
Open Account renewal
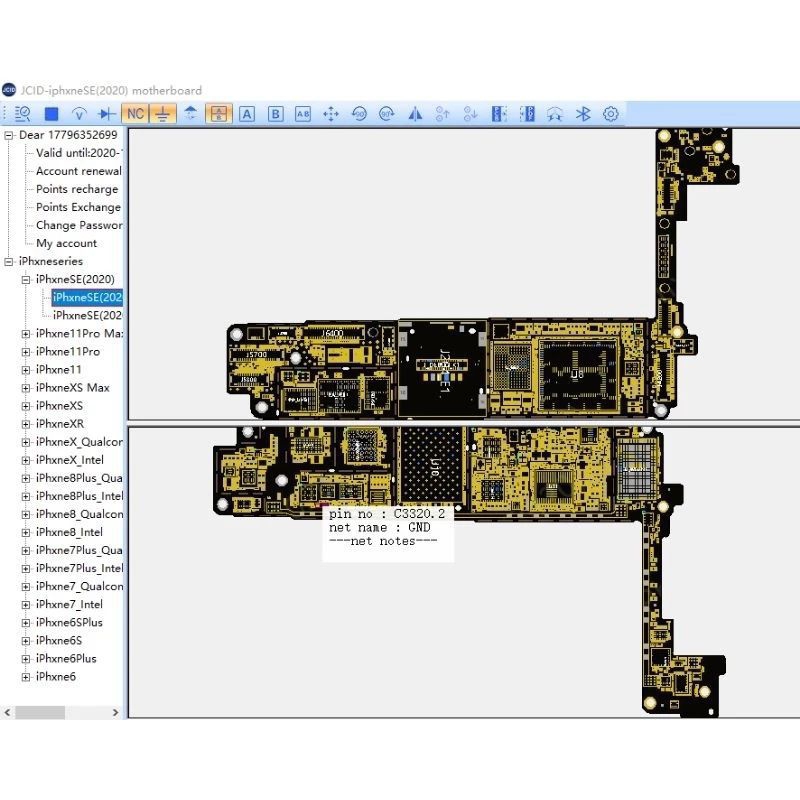(x=79, y=171)
